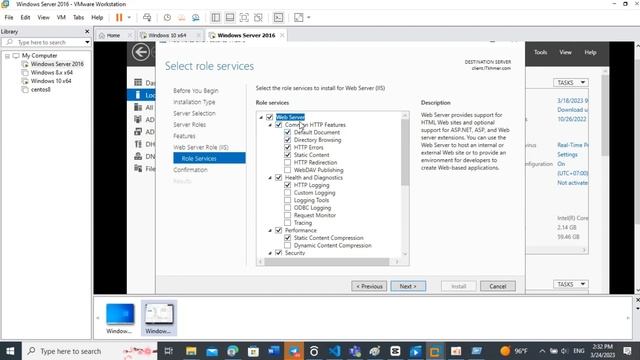Viewport: 640px width, 360px height.
Task: Open the upper TASKS dropdown
Action: (x=571, y=82)
